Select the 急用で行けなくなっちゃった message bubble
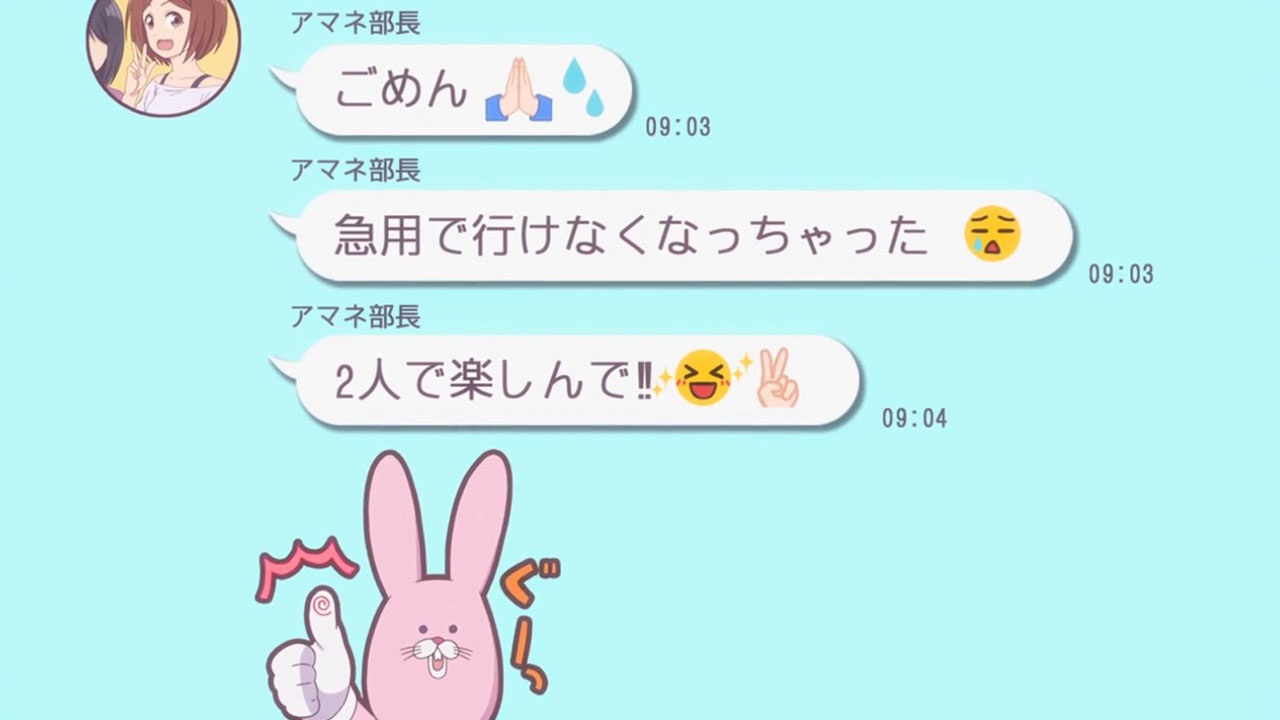The width and height of the screenshot is (1280, 720). pyautogui.click(x=673, y=237)
